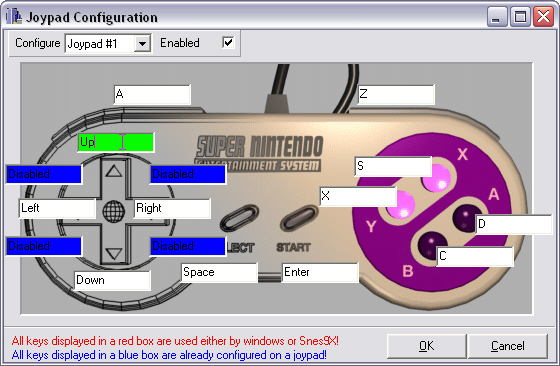Click the lower-right blue Disabled diagonal field
This screenshot has height=366, width=560.
click(x=188, y=246)
